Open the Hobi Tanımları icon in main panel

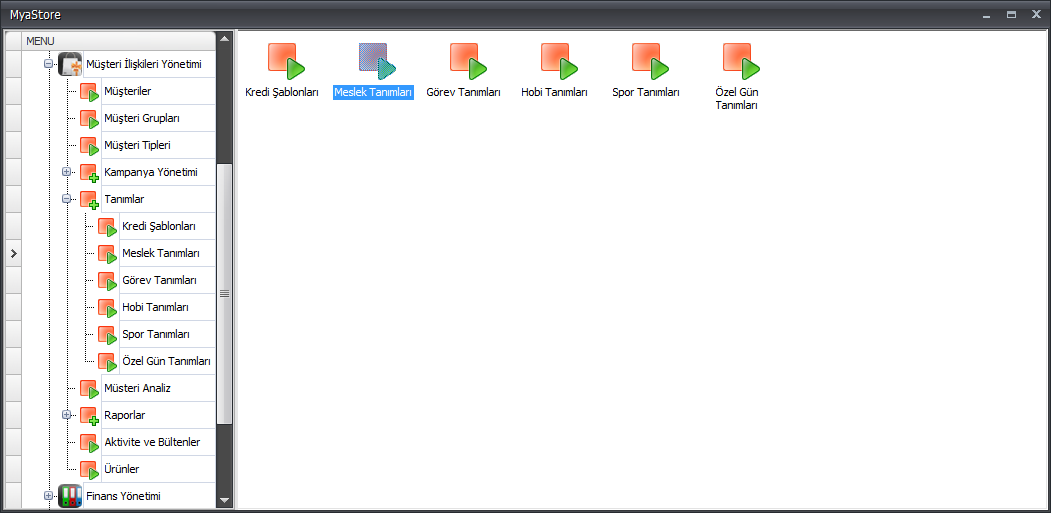click(556, 62)
